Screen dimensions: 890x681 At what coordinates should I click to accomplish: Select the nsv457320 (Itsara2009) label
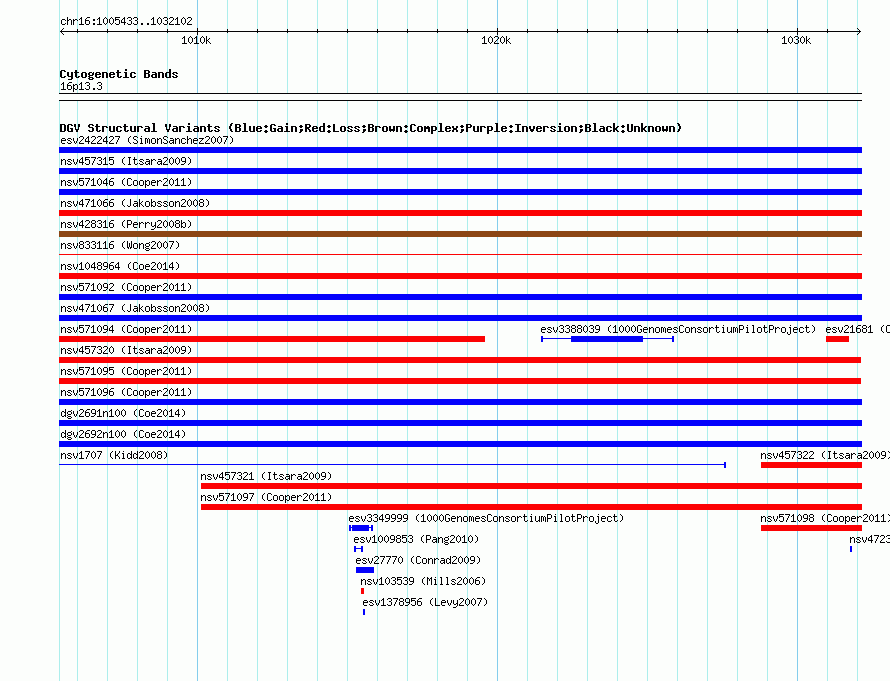(x=126, y=350)
